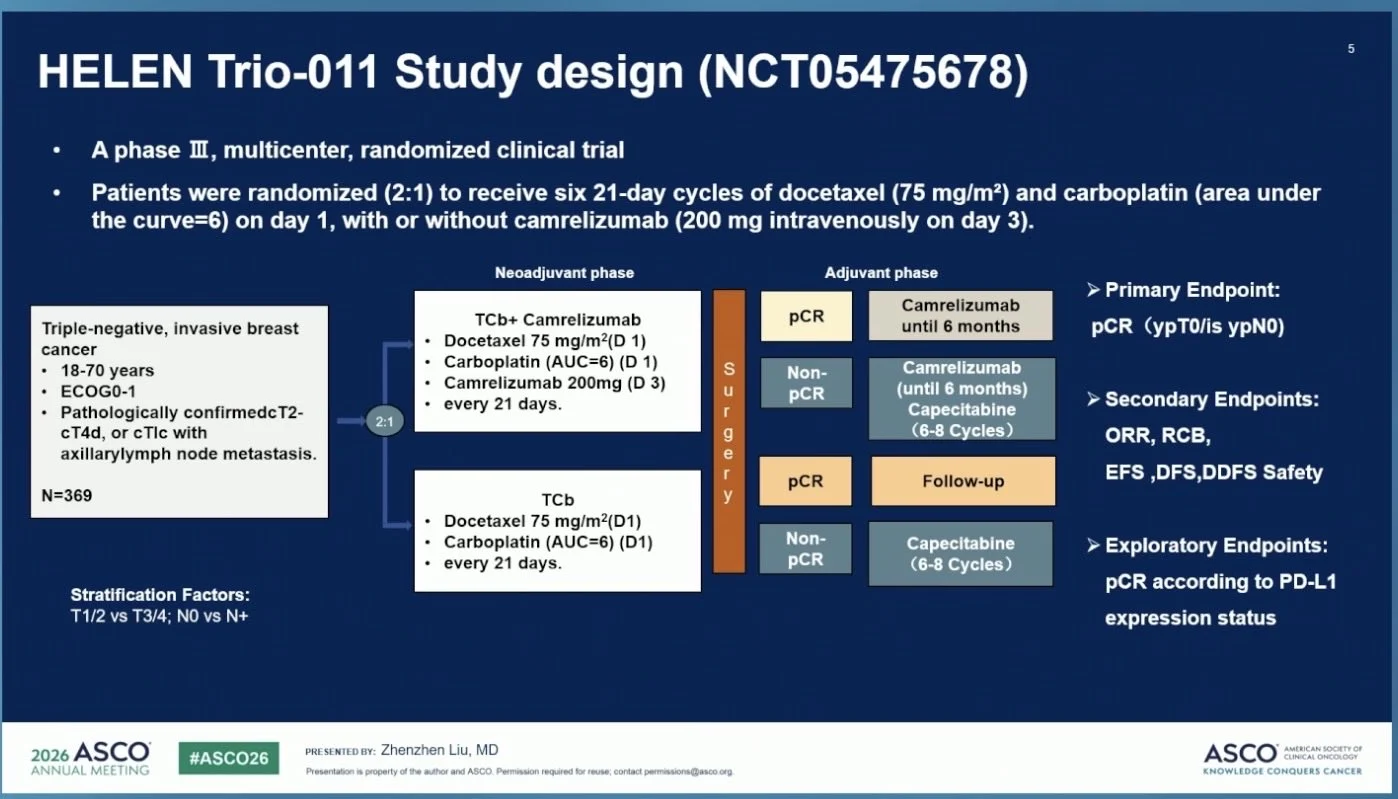Click the 'ORR, RCB,' endpoints line

1158,436
